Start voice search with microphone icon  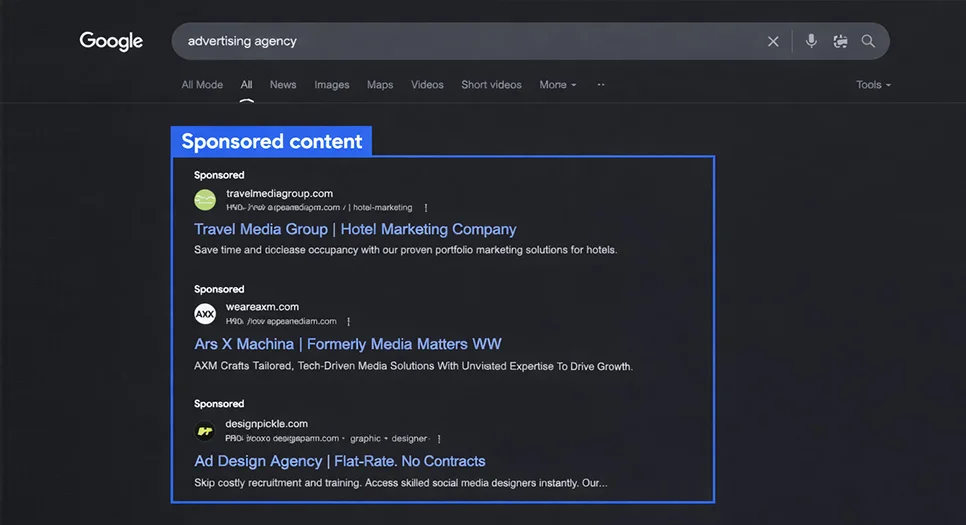click(811, 41)
